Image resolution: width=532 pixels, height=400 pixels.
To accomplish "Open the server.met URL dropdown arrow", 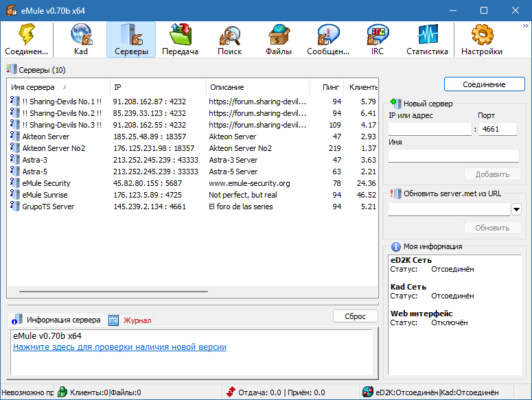I will (x=516, y=209).
